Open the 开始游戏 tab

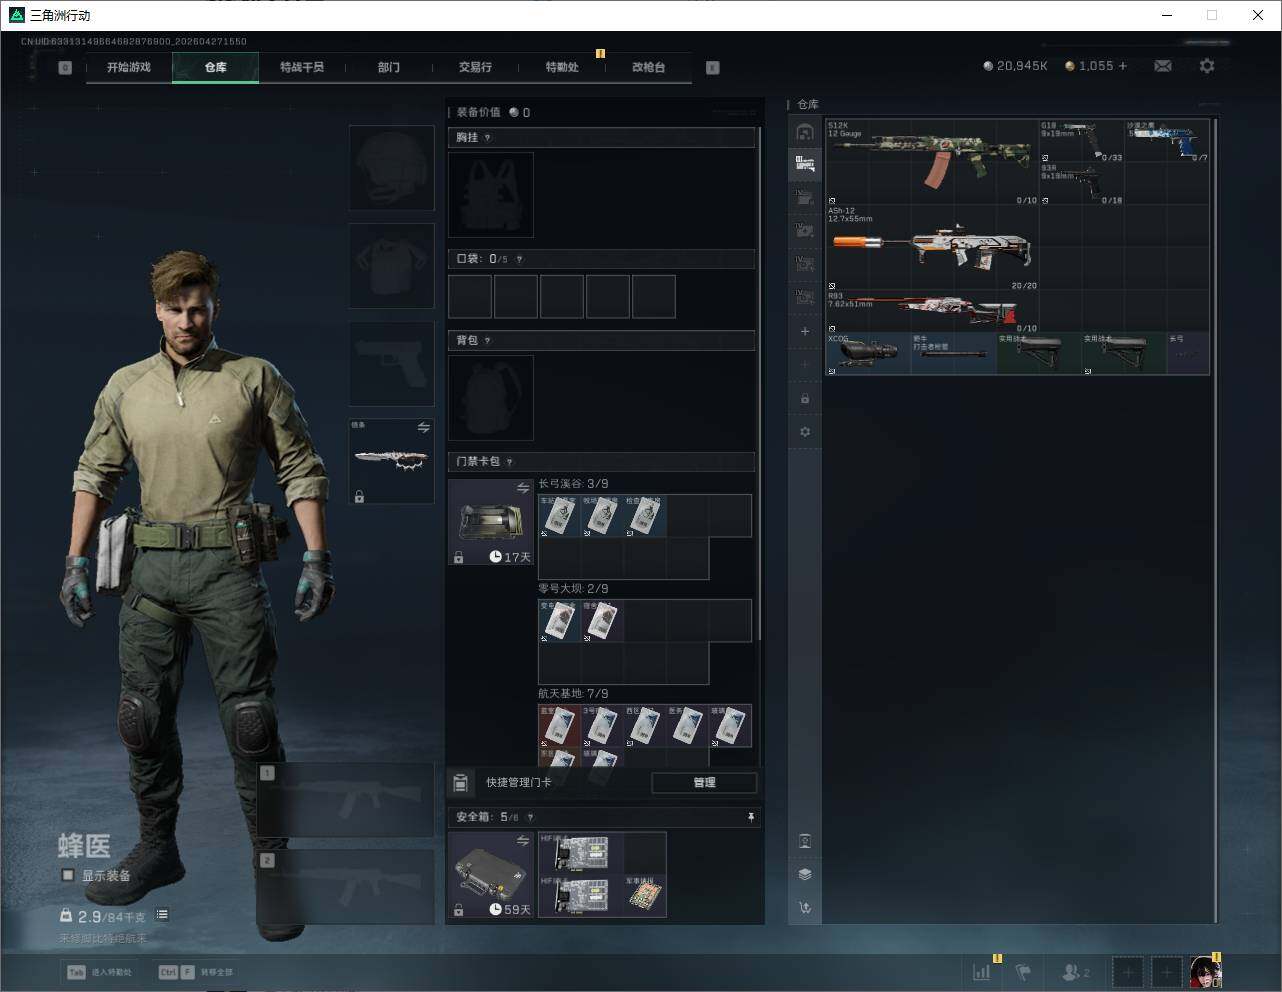129,67
